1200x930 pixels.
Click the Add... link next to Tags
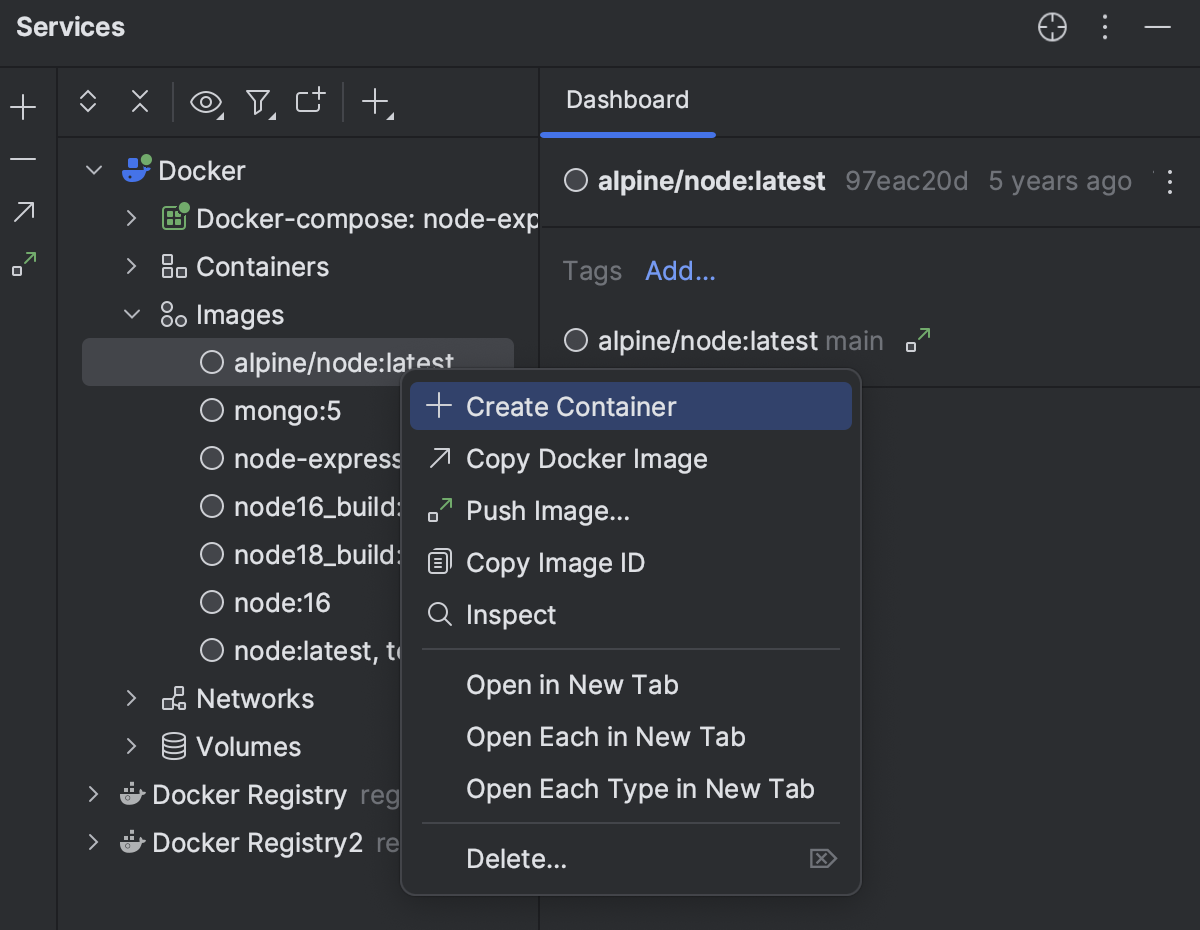coord(680,271)
